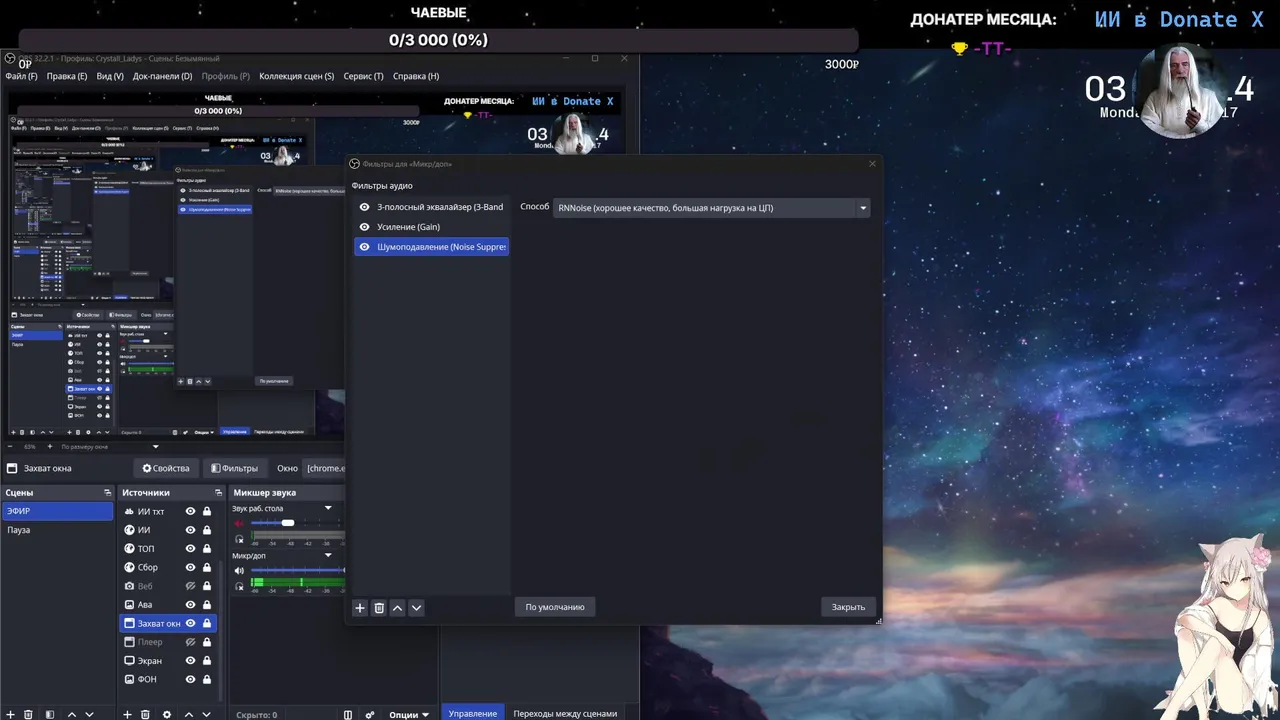Viewport: 1280px width, 720px height.
Task: Click the Звук раб. стола volume slider
Action: [x=297, y=523]
